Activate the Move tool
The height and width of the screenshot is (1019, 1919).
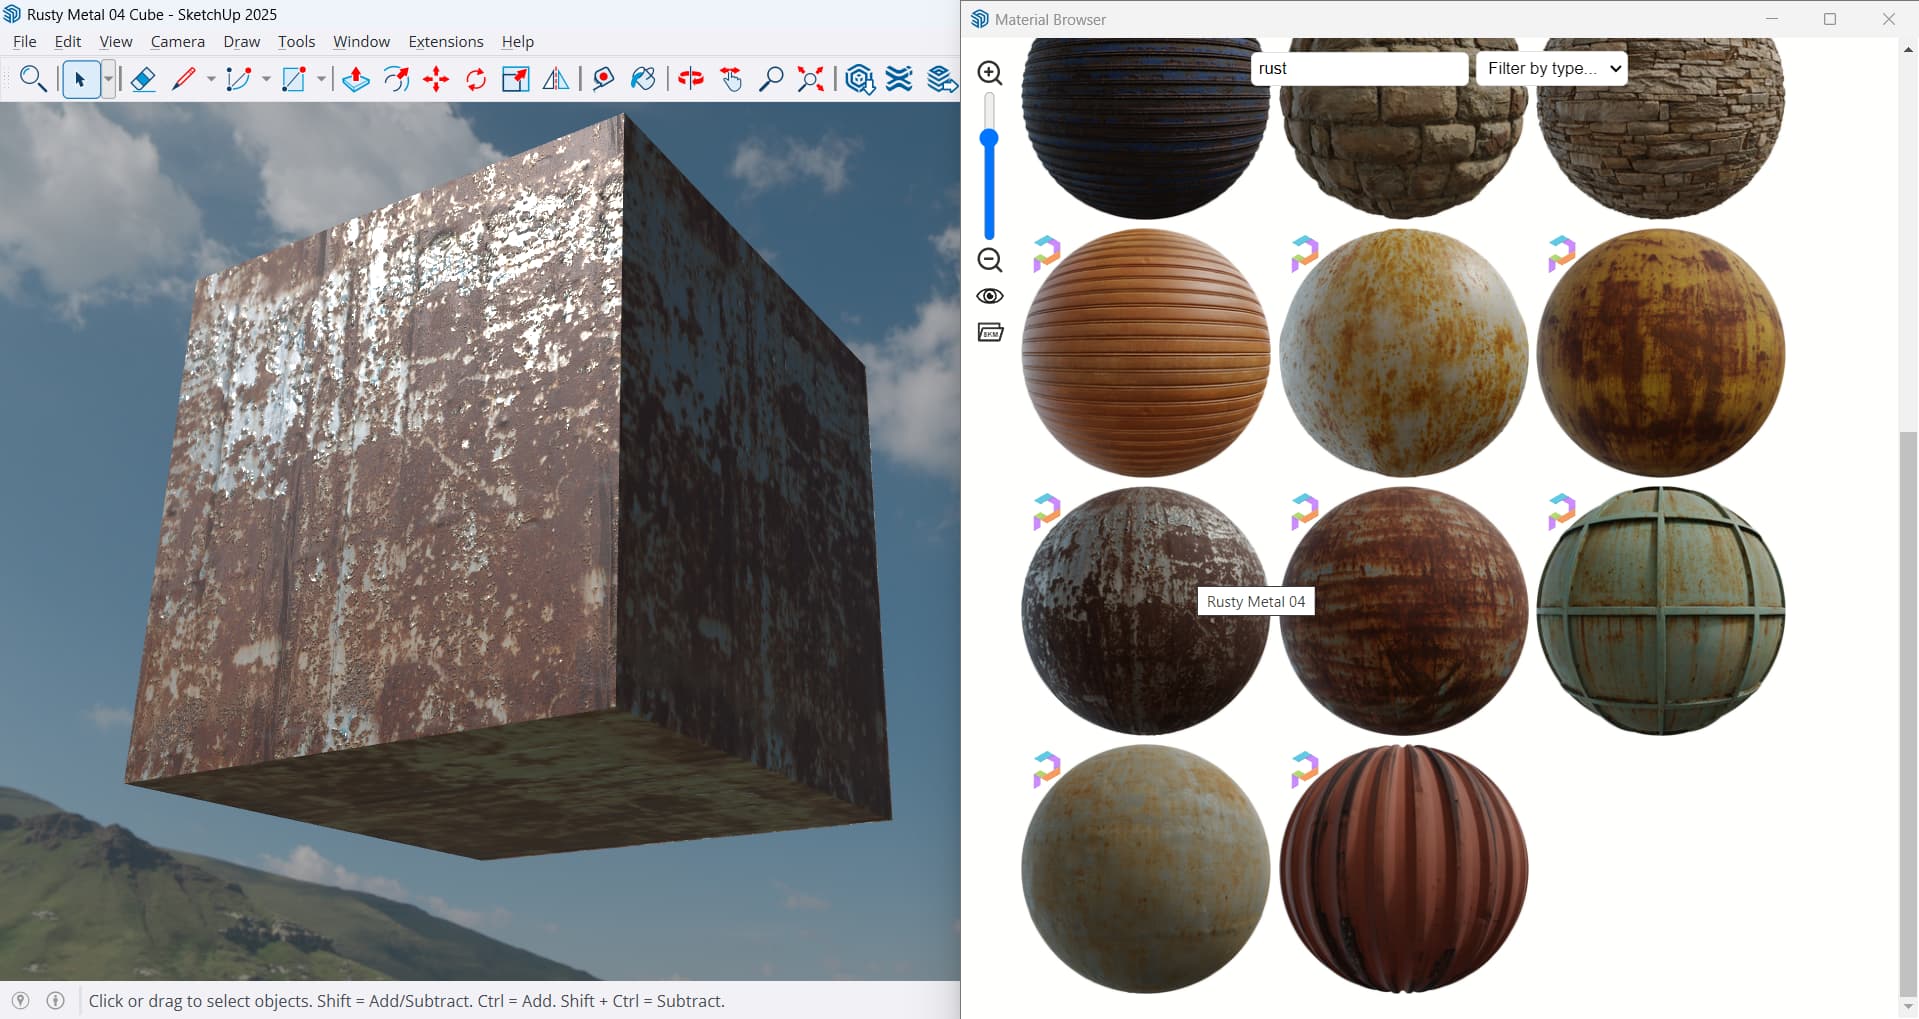coord(436,79)
